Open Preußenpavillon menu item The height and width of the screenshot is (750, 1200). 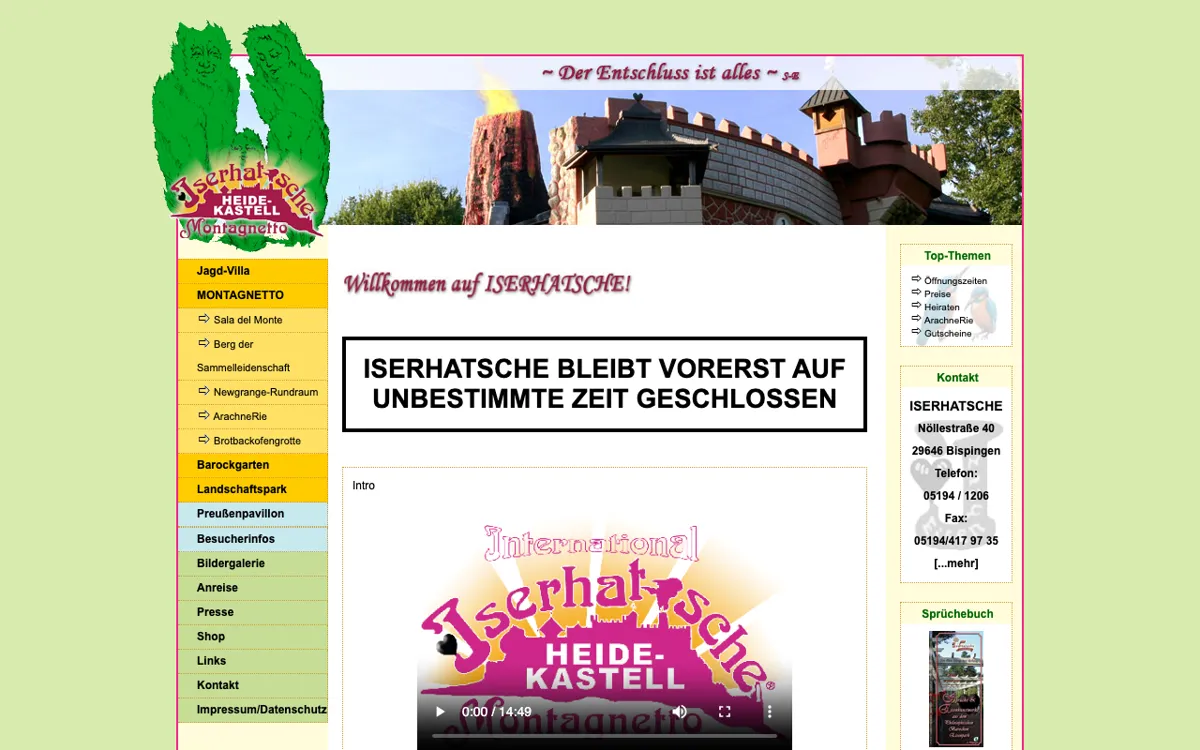click(x=252, y=514)
